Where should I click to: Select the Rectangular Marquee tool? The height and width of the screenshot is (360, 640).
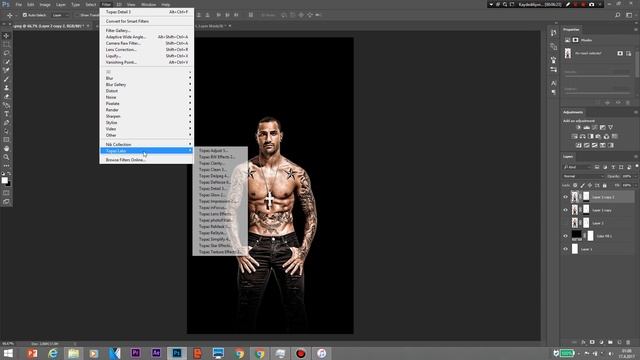pos(6,44)
